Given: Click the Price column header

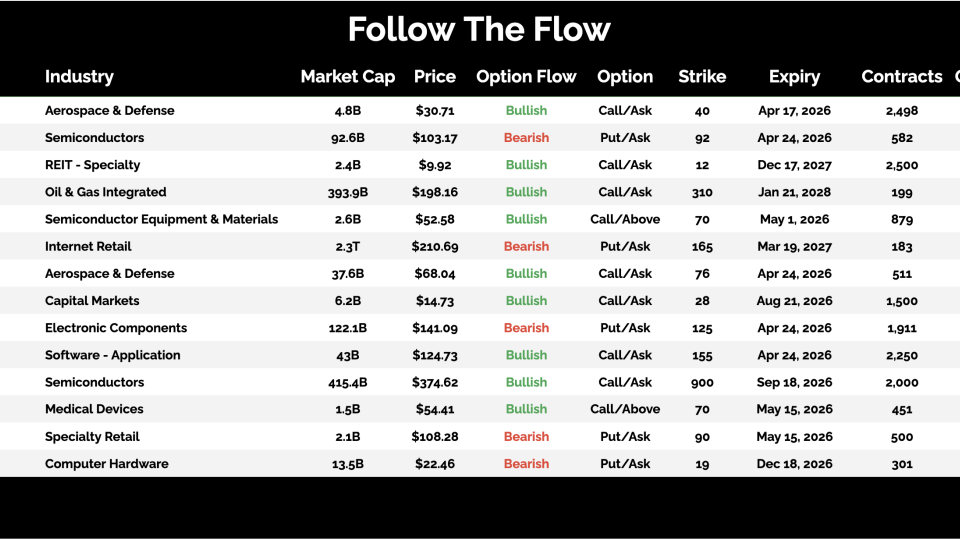Looking at the screenshot, I should pos(434,77).
